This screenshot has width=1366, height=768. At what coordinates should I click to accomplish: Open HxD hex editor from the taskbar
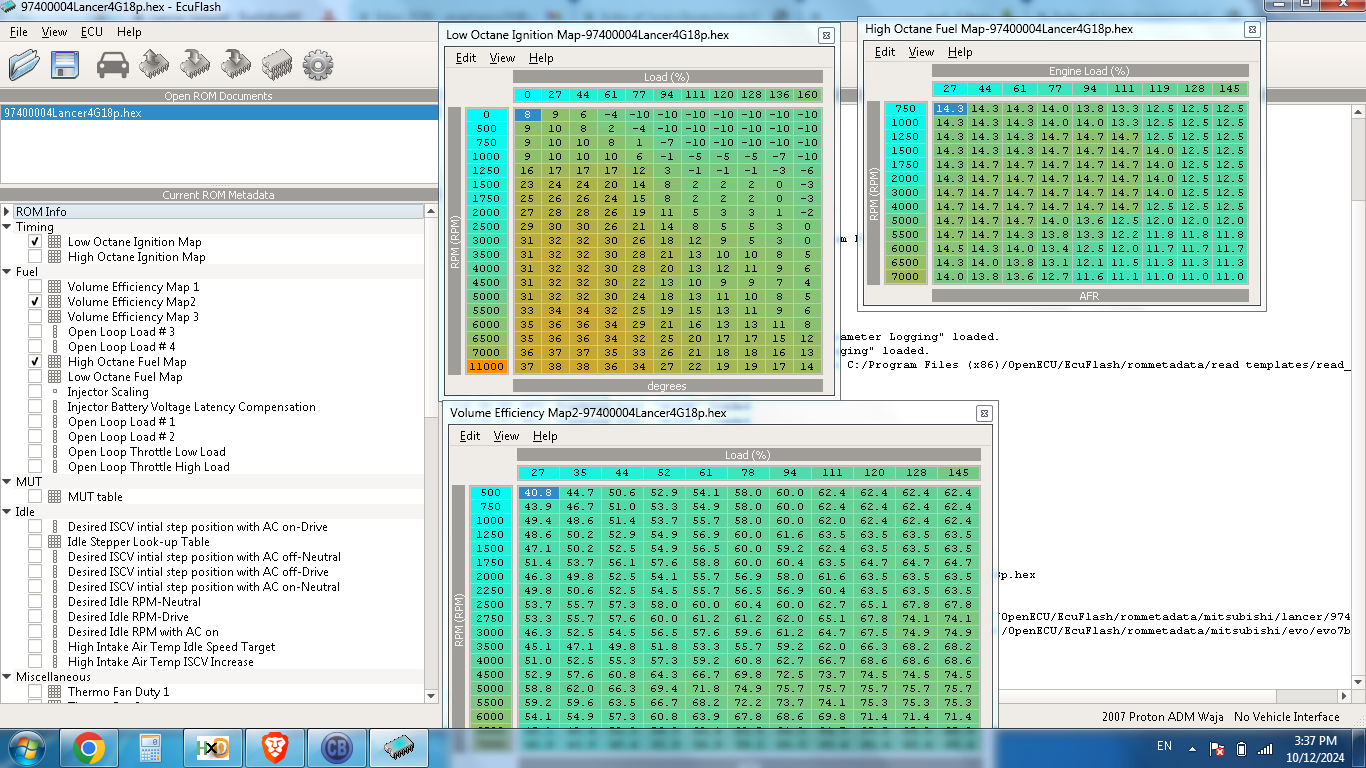point(211,748)
